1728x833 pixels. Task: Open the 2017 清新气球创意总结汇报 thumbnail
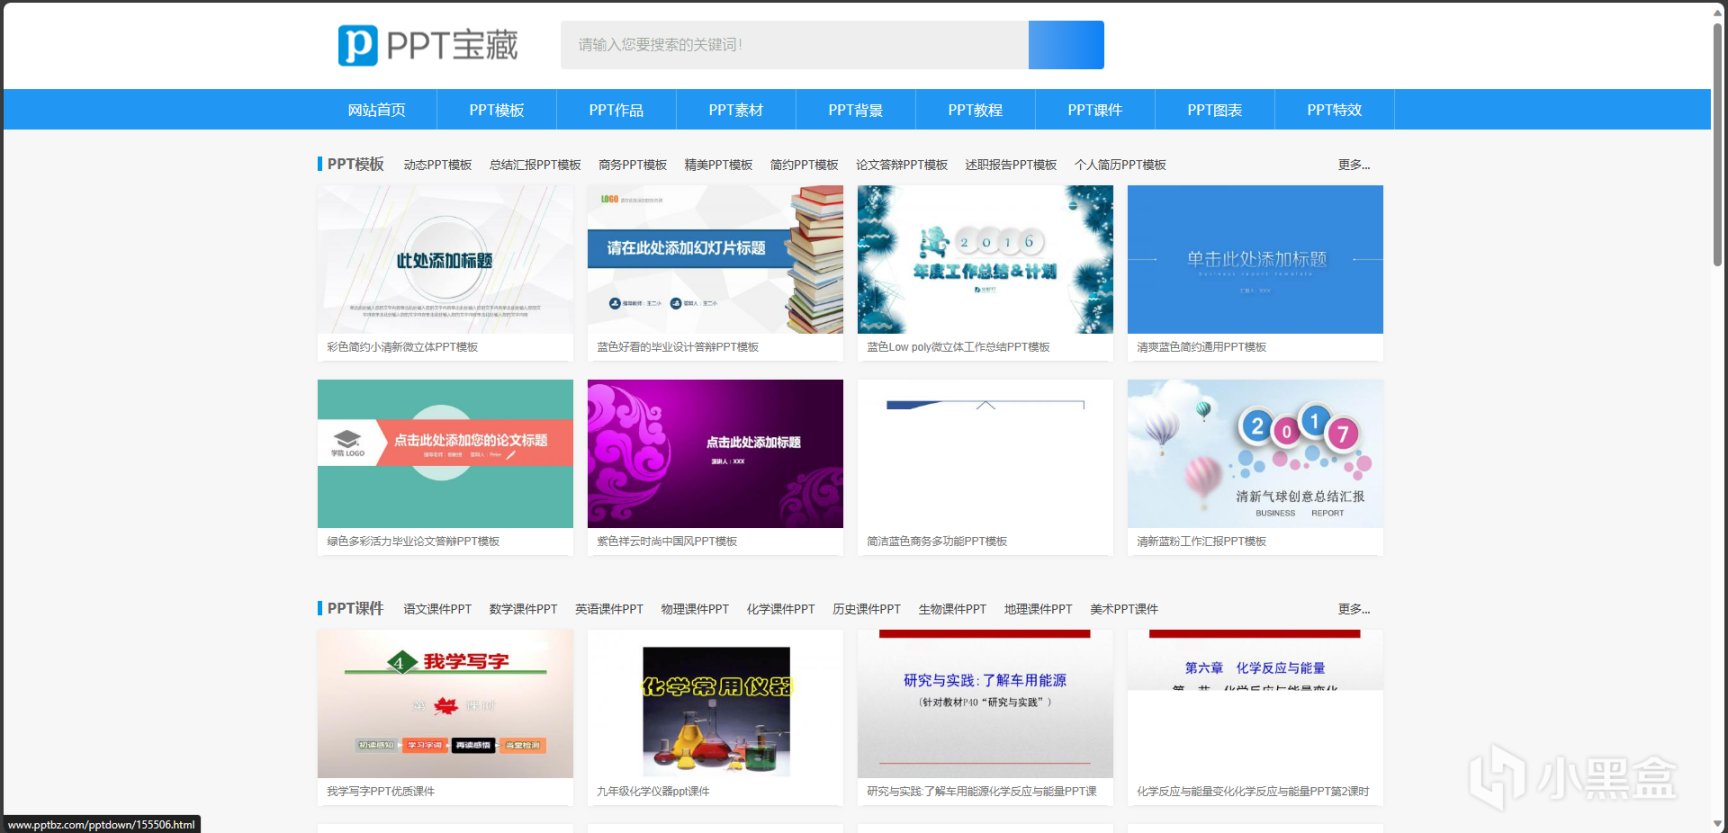click(x=1255, y=453)
